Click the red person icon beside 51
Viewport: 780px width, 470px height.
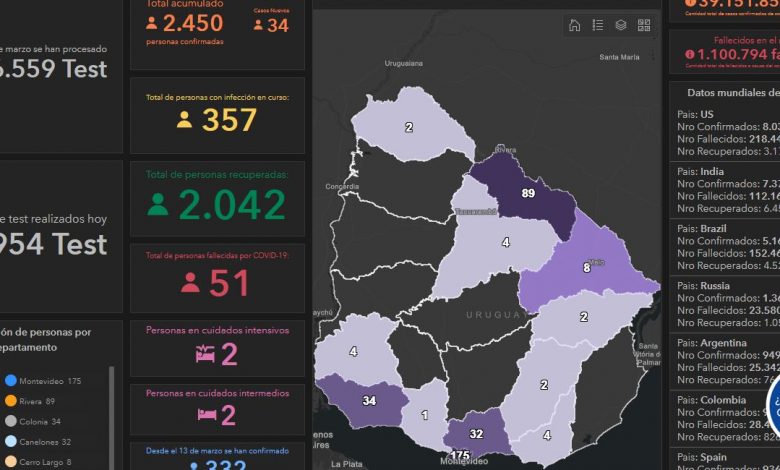coord(190,283)
